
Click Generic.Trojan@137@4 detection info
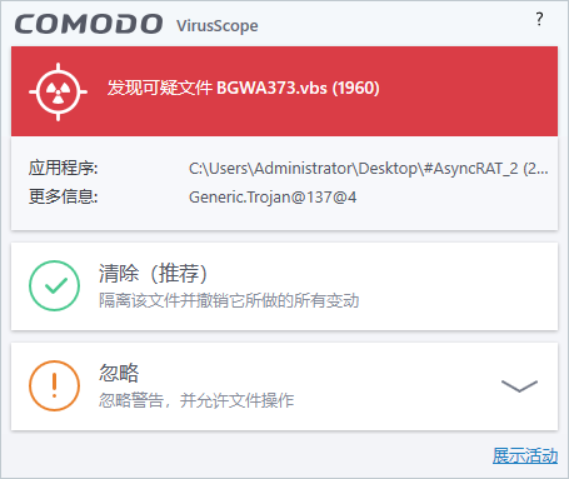[273, 197]
